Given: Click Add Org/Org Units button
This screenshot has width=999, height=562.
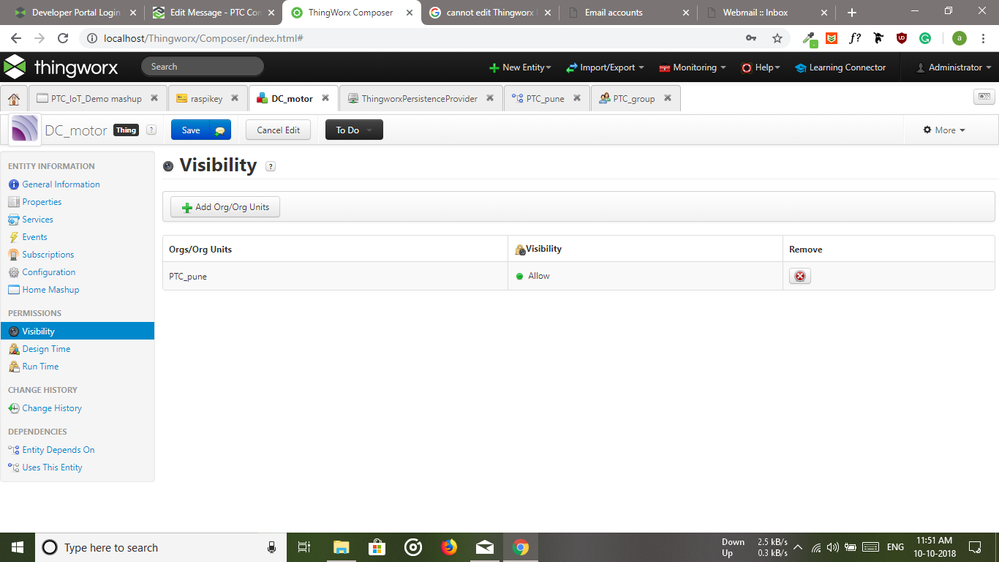Looking at the screenshot, I should pyautogui.click(x=225, y=207).
